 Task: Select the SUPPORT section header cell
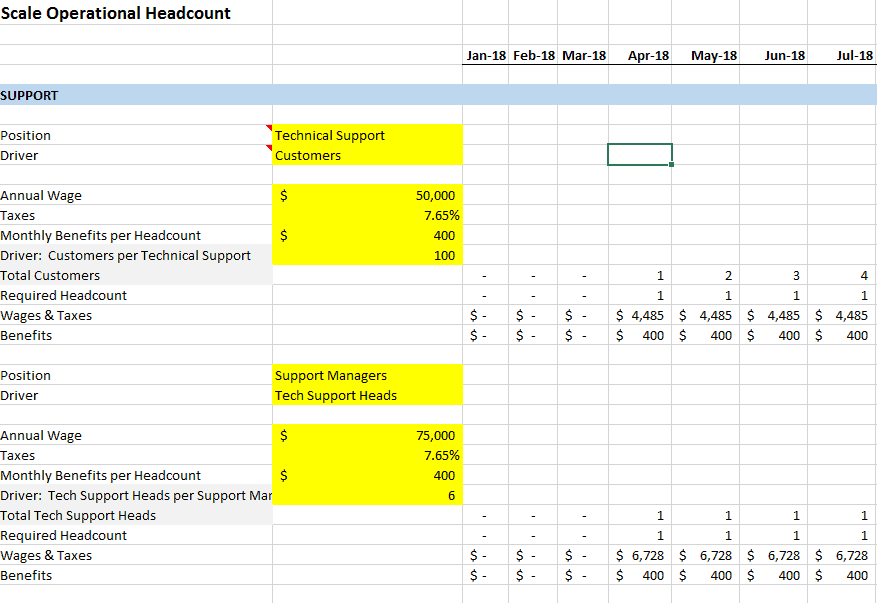(x=136, y=95)
